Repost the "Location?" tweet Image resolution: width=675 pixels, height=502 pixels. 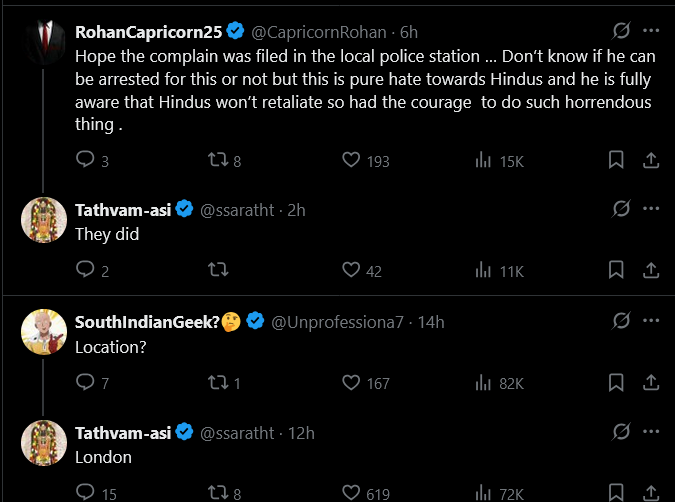[x=216, y=381]
